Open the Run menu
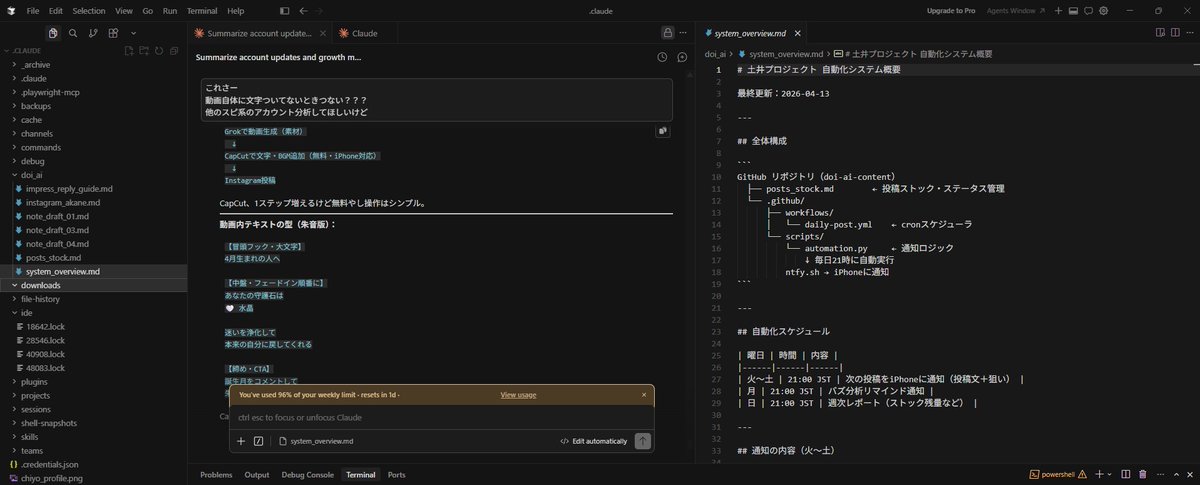This screenshot has height=485, width=1200. tap(170, 10)
